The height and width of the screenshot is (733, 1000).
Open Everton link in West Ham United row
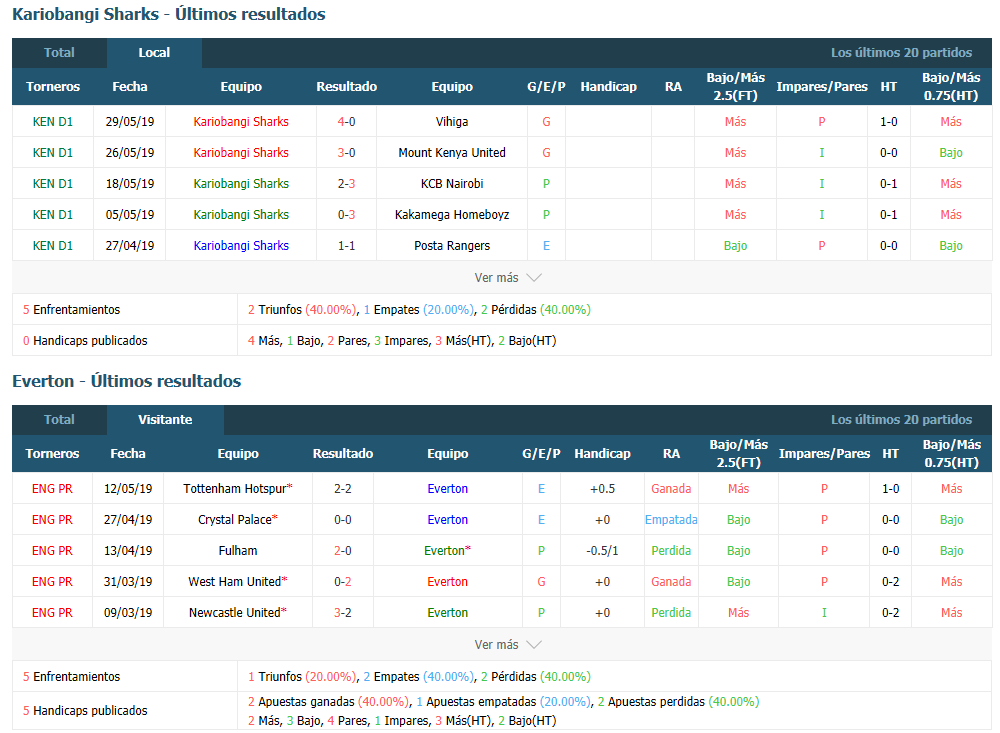447,582
